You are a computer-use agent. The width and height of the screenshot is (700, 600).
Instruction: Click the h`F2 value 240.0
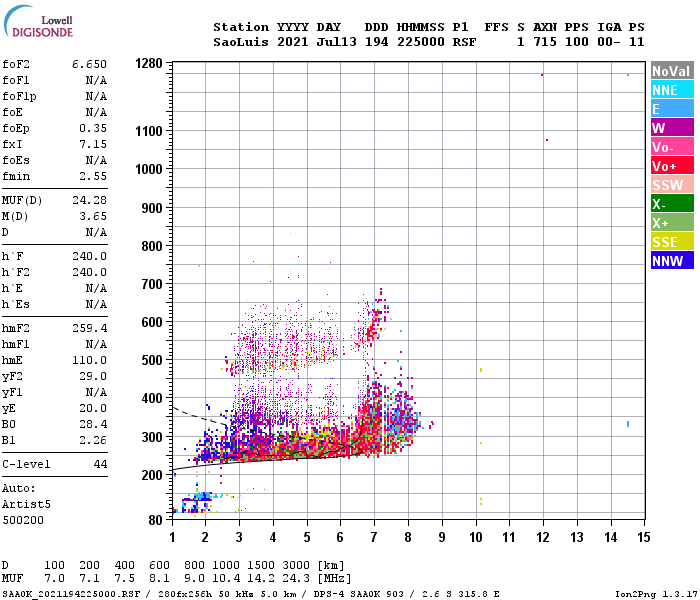(89, 272)
